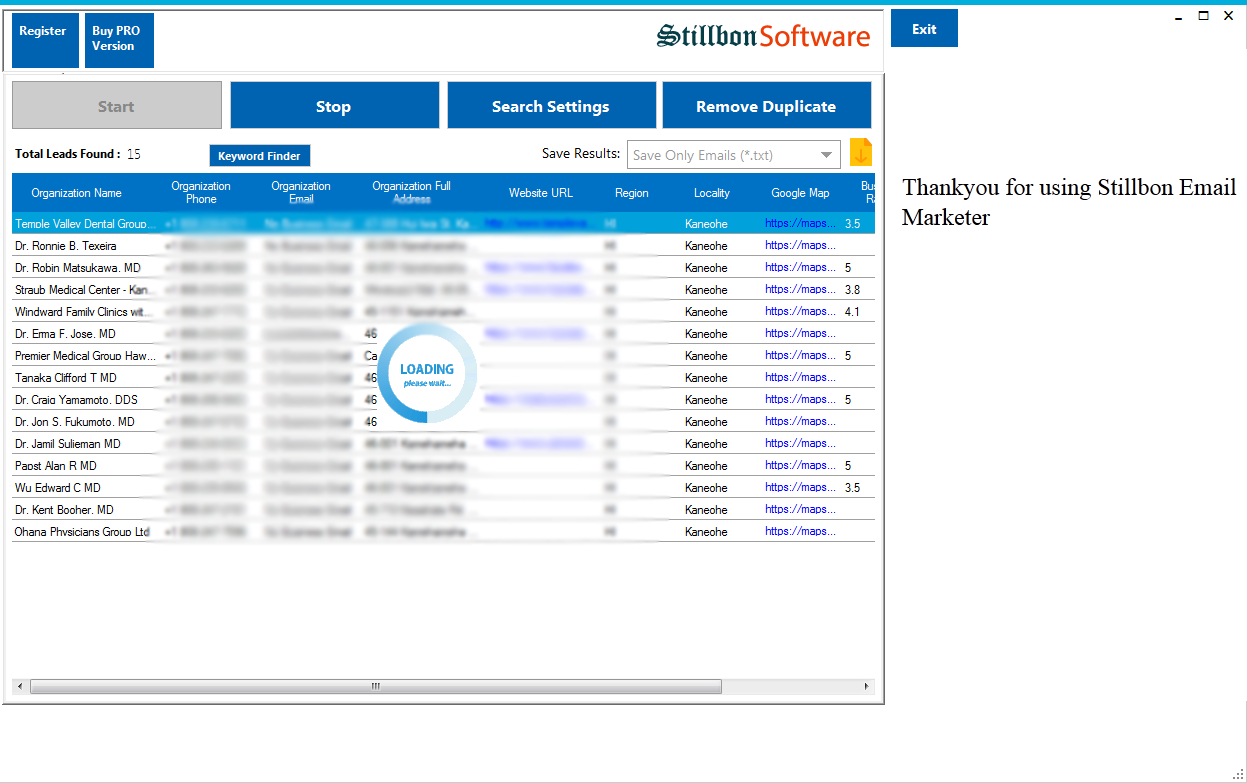Open Google Maps link for Straub Medical Center
1247x783 pixels.
[x=801, y=289]
